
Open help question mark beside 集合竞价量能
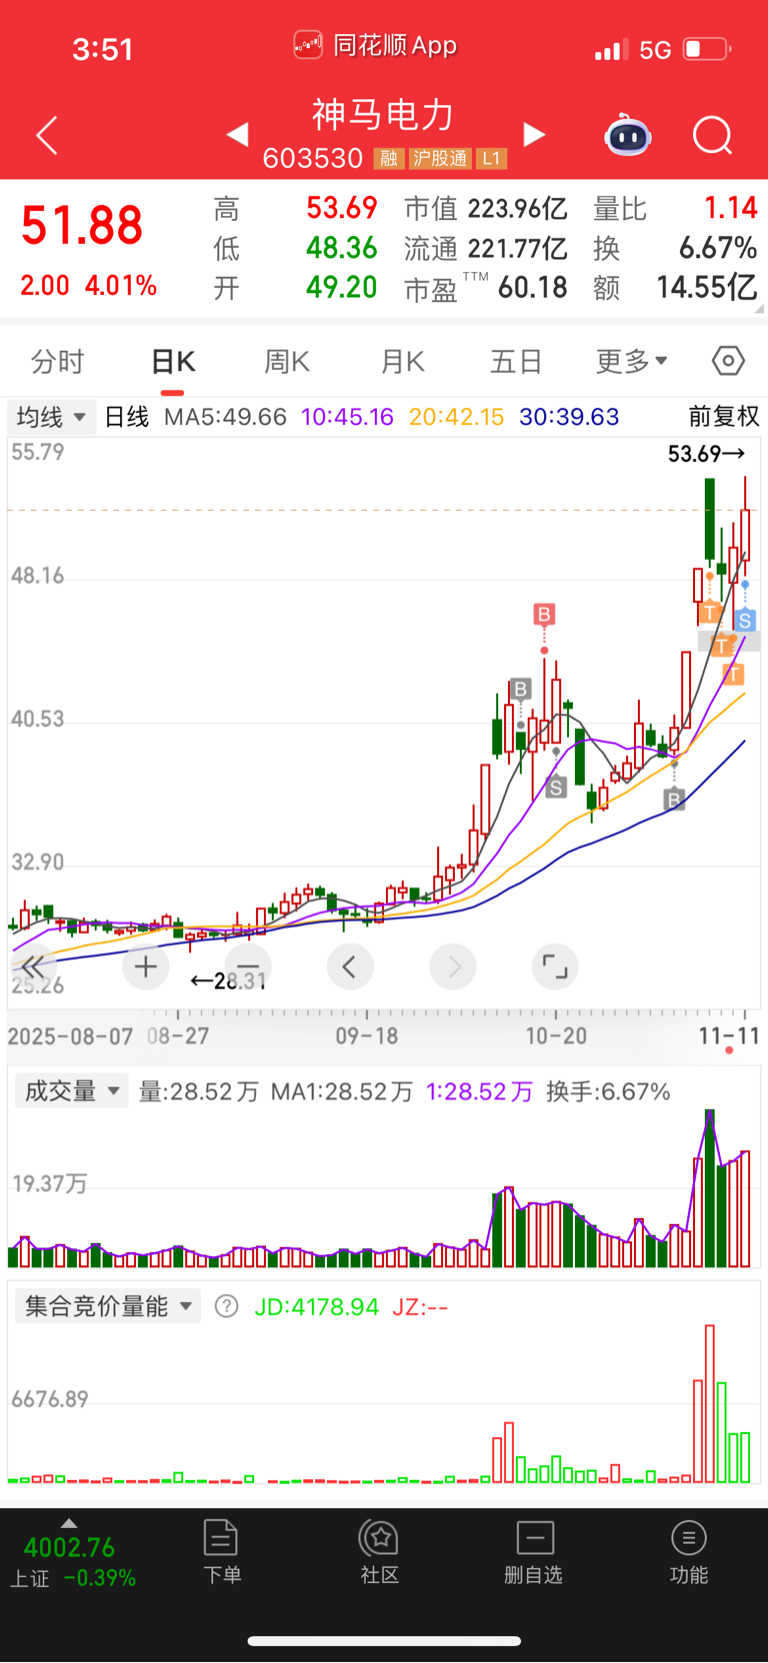[x=227, y=1306]
